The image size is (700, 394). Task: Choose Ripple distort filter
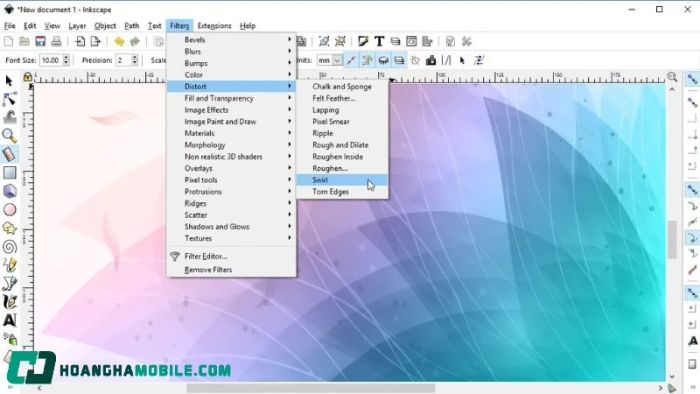[x=342, y=133]
